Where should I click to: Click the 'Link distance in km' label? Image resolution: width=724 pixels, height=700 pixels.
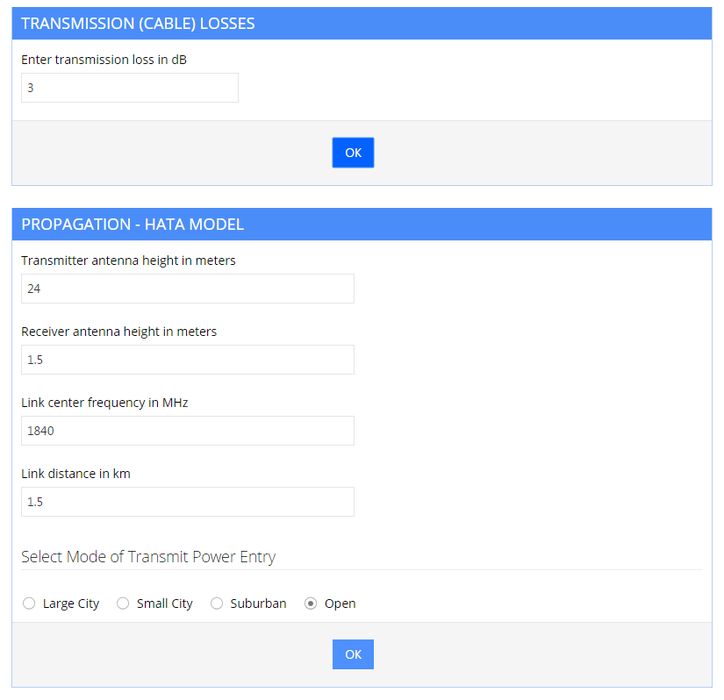76,474
